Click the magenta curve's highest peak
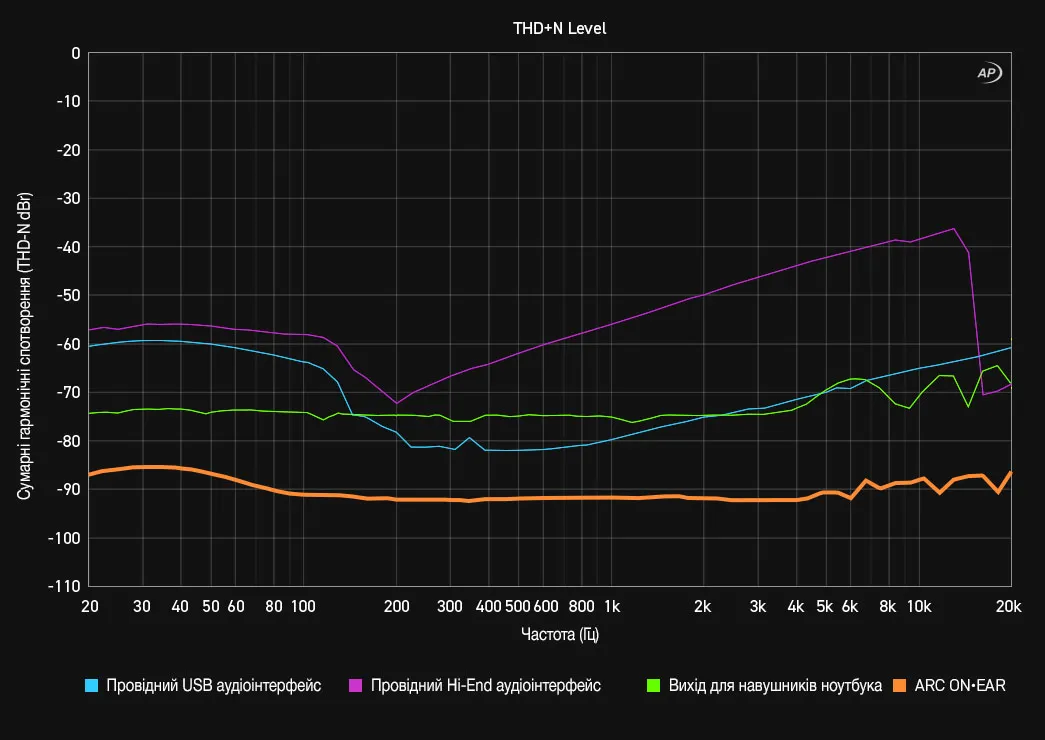The width and height of the screenshot is (1045, 740). pyautogui.click(x=953, y=229)
